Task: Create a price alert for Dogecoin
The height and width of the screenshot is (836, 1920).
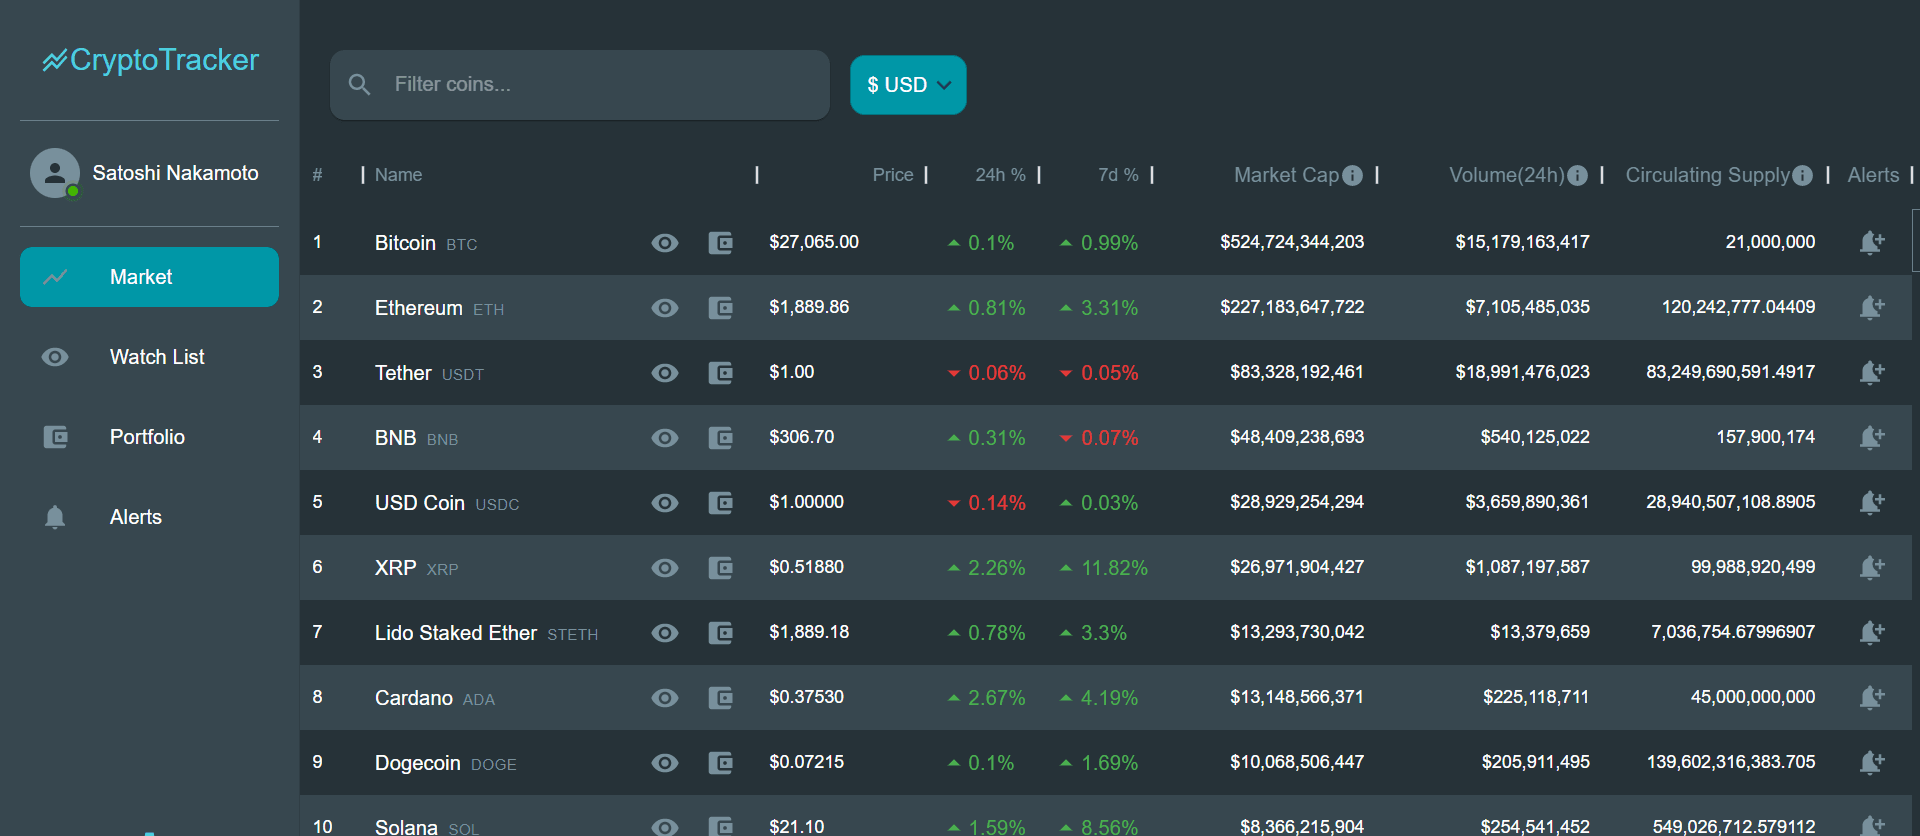Action: pyautogui.click(x=1871, y=762)
